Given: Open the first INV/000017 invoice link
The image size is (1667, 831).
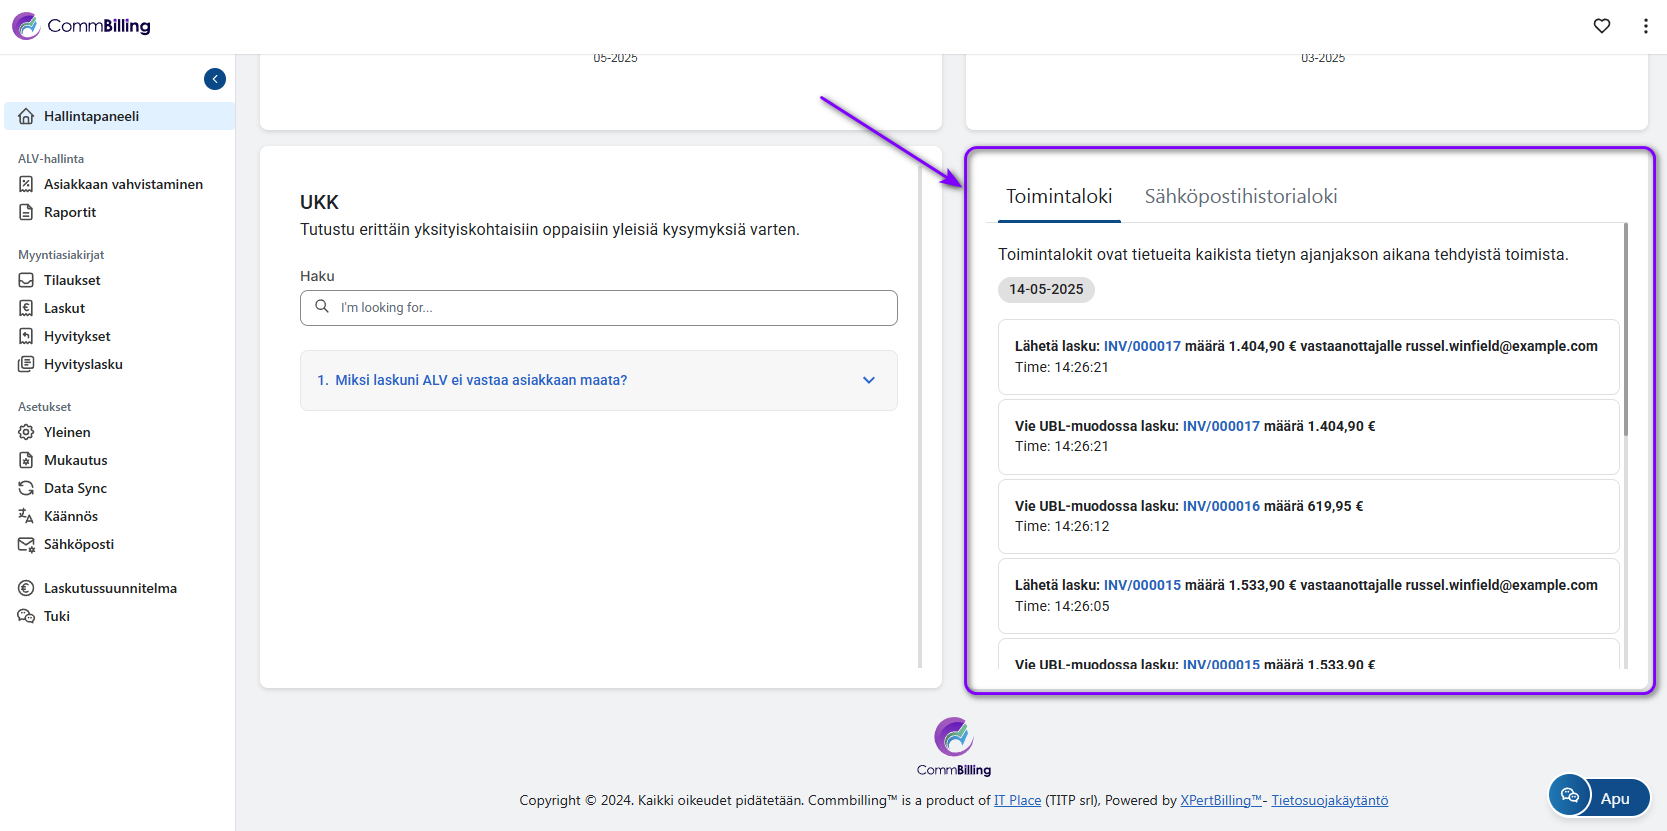Looking at the screenshot, I should click(x=1141, y=346).
